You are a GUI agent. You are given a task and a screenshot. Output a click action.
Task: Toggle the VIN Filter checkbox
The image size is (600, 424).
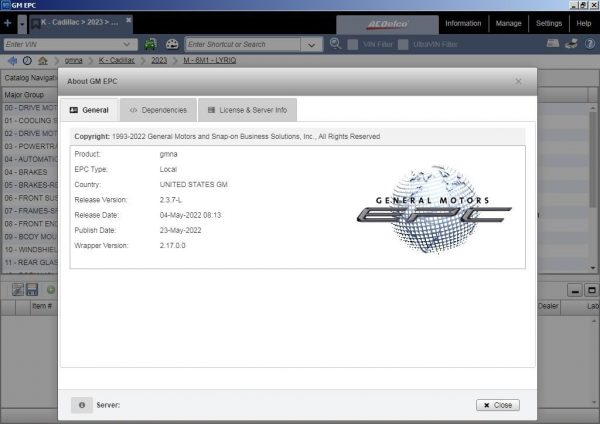(x=353, y=44)
